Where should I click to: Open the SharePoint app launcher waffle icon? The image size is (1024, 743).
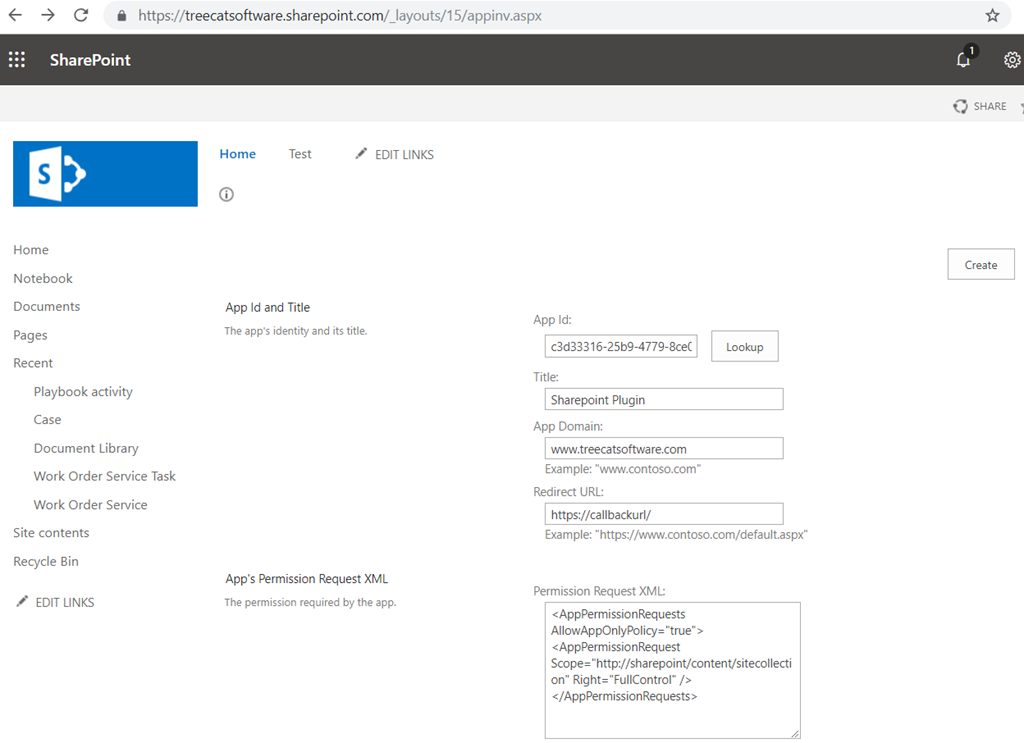pyautogui.click(x=17, y=60)
